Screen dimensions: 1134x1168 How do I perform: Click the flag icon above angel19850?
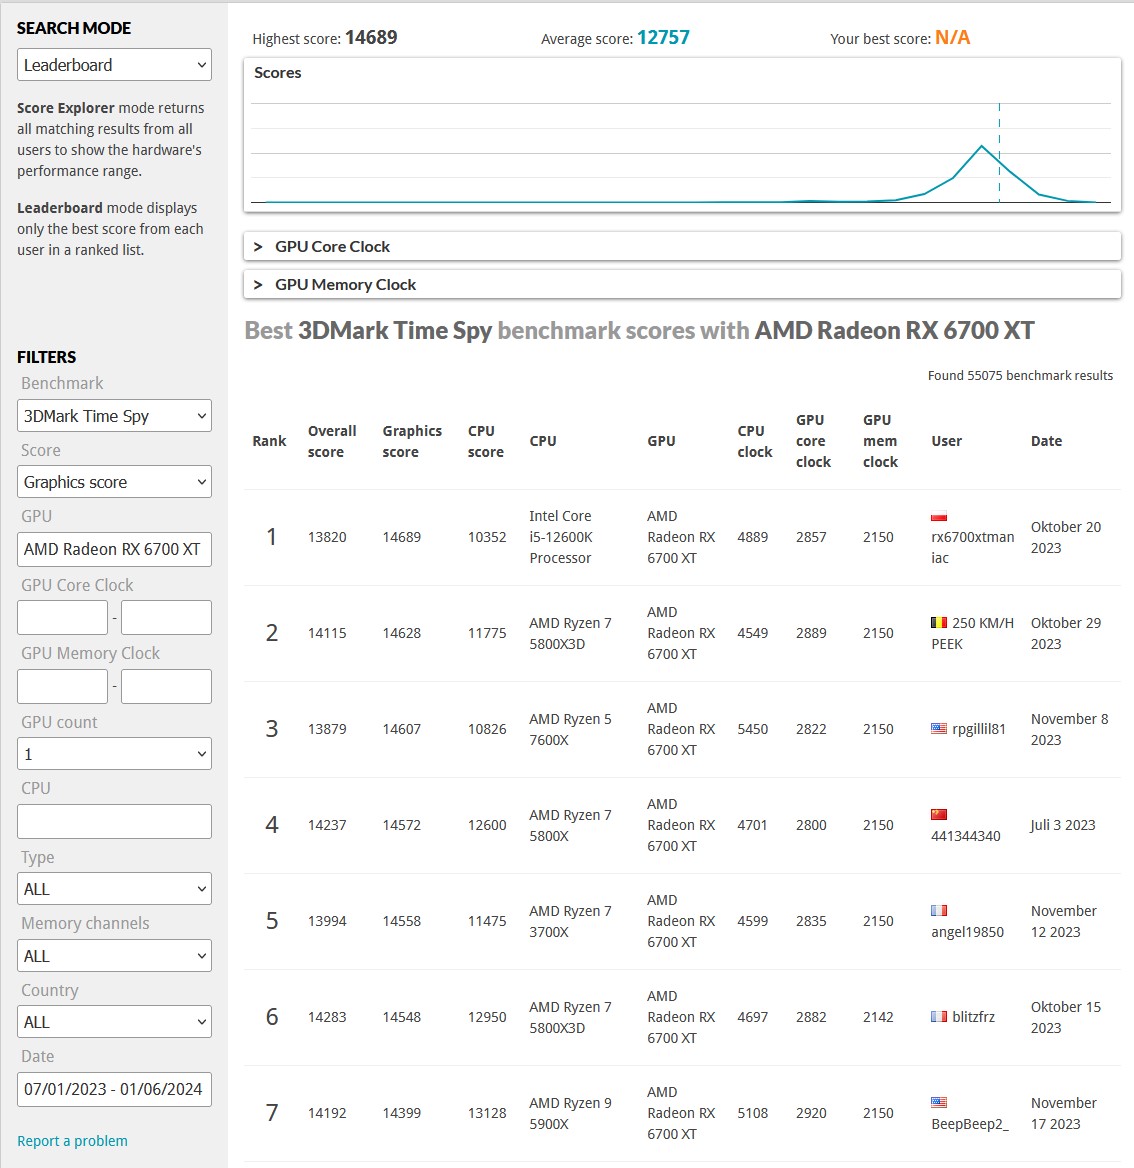point(939,910)
